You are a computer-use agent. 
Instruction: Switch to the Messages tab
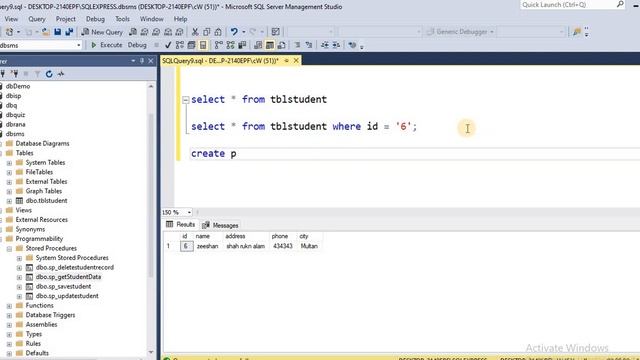220,225
